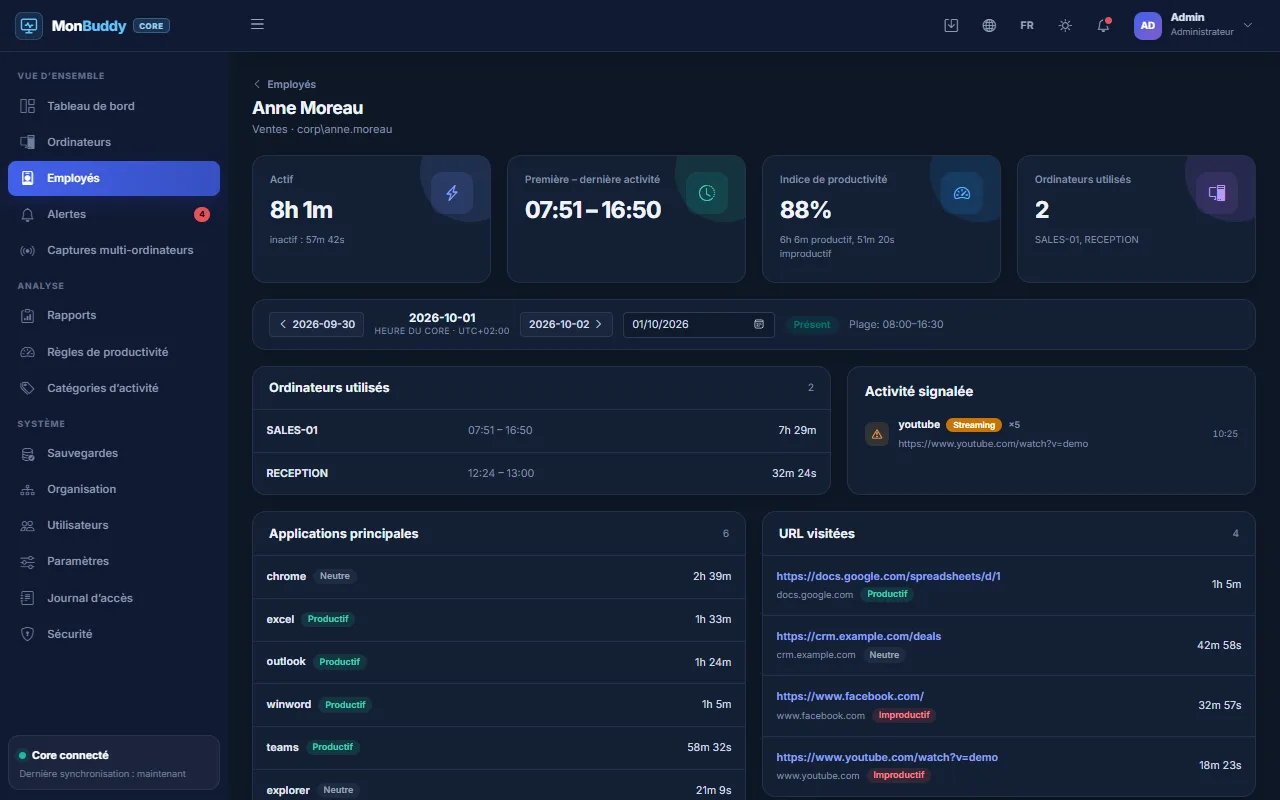Open the Organisation page
This screenshot has height=800, width=1280.
[x=114, y=489]
